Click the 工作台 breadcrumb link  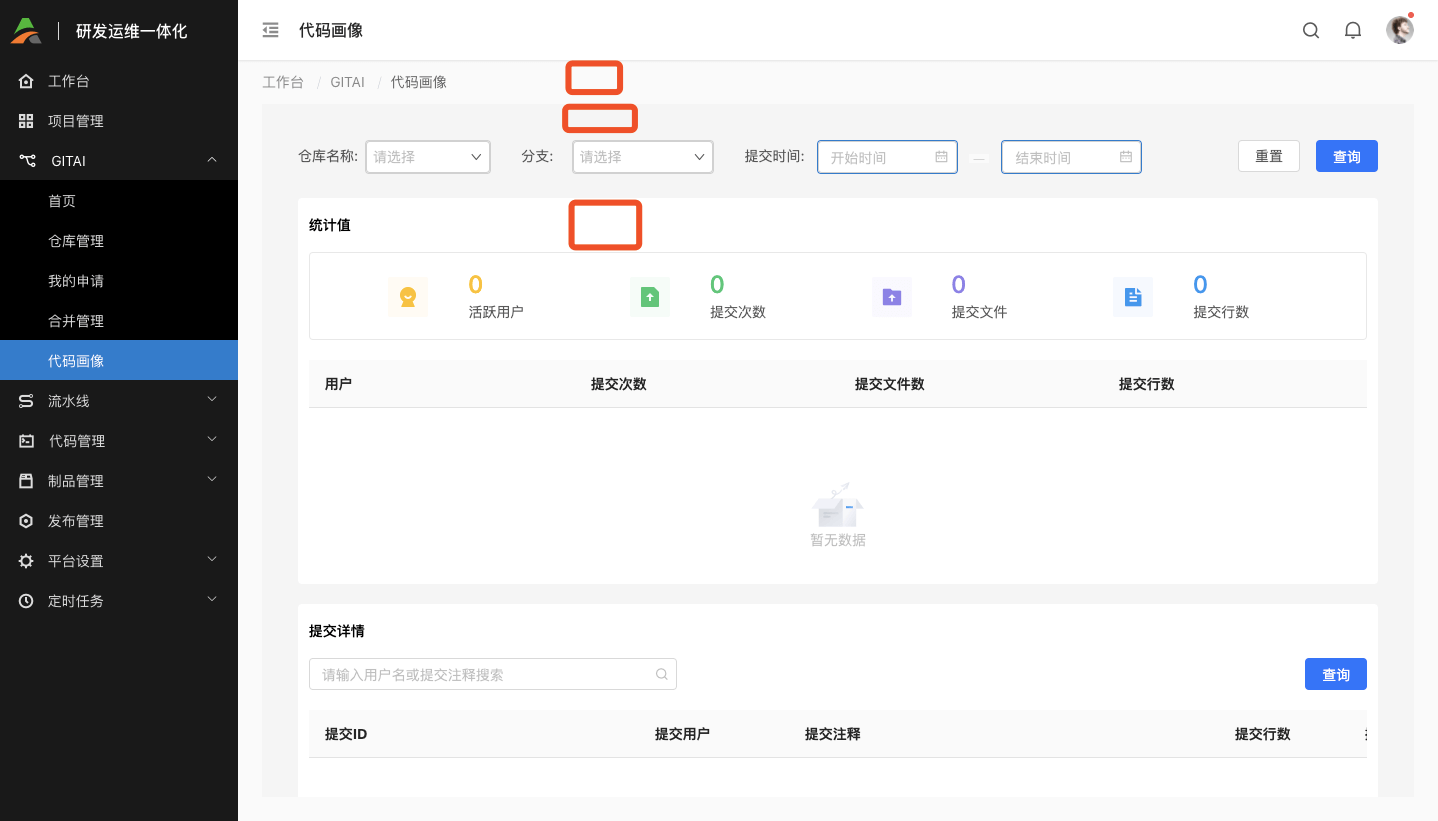click(x=283, y=82)
